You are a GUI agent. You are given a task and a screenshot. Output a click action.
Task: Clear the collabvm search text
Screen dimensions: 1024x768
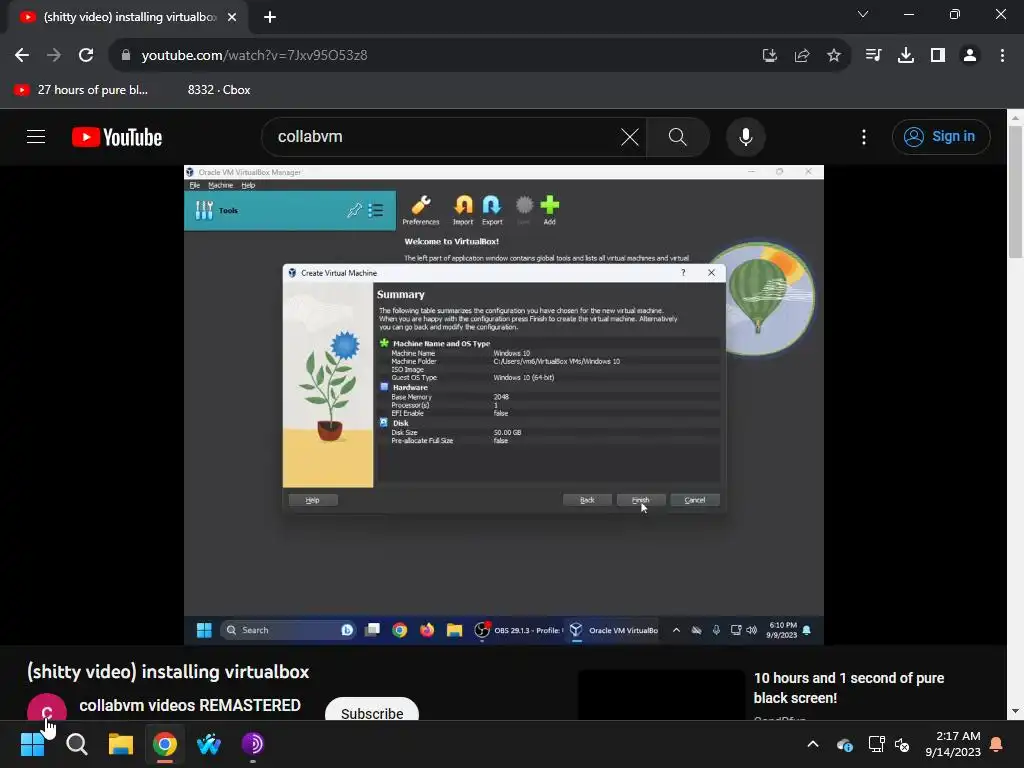pos(630,136)
